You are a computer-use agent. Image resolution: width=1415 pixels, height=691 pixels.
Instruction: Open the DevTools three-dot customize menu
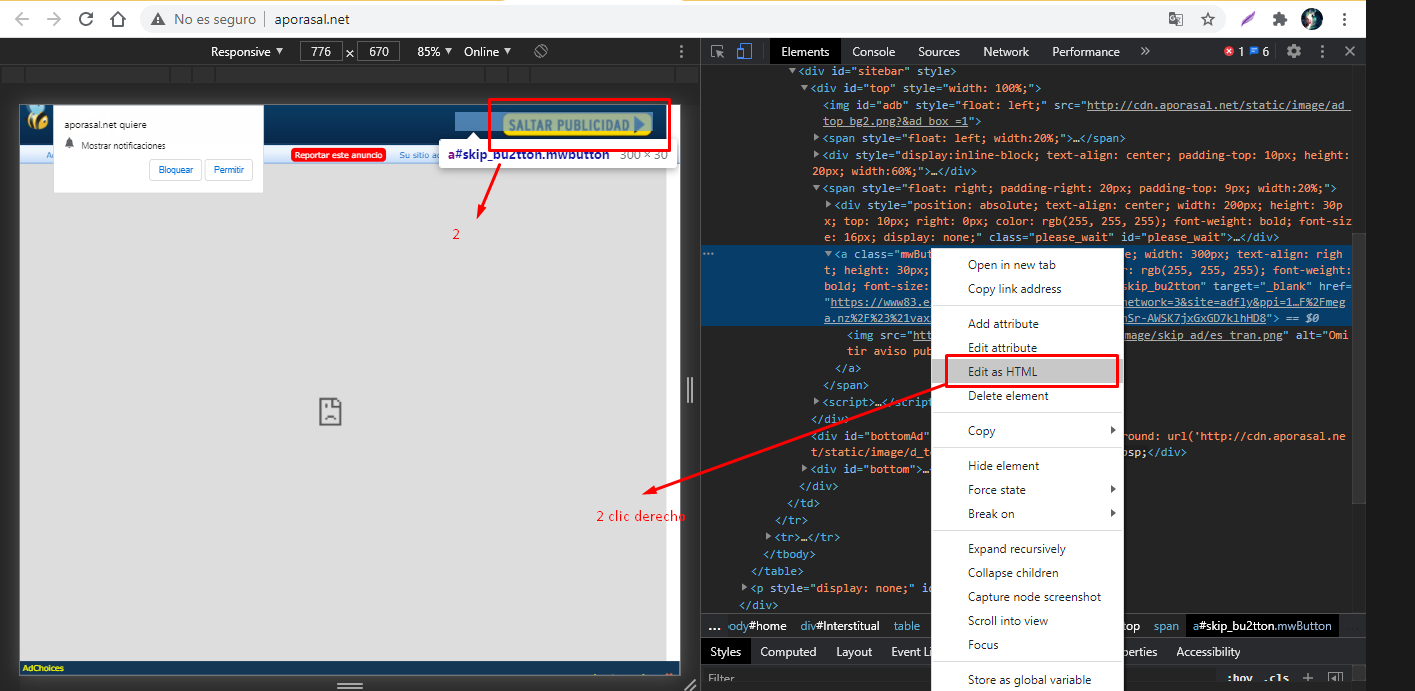(1322, 51)
